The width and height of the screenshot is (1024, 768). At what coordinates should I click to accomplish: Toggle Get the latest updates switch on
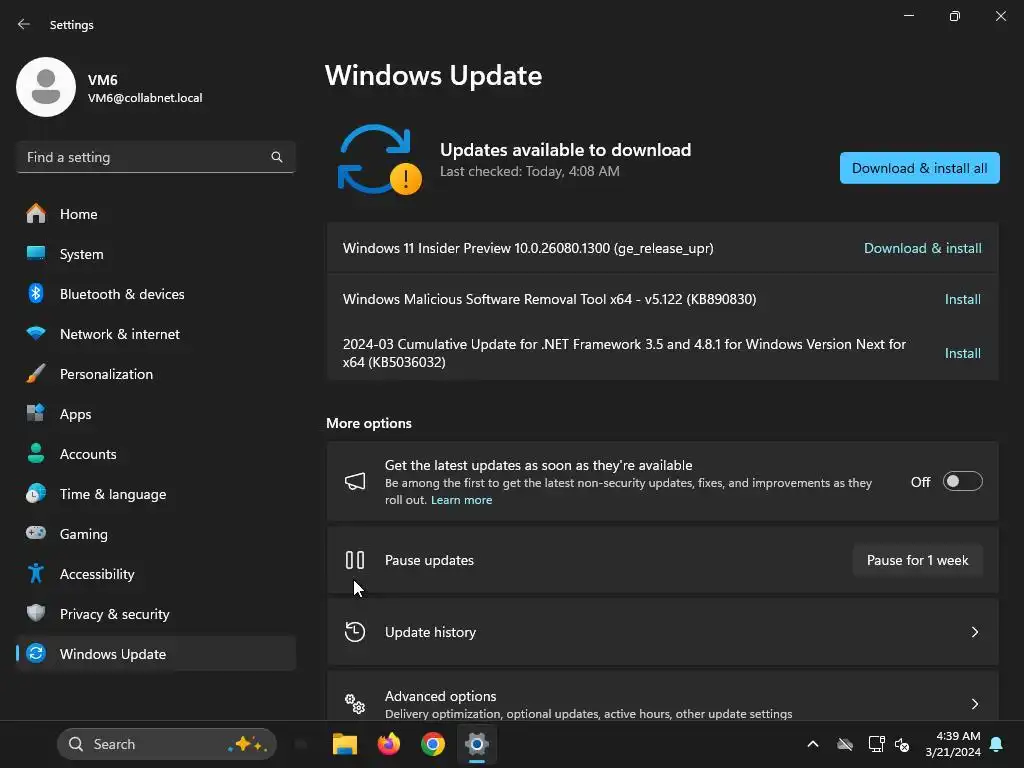pos(963,481)
